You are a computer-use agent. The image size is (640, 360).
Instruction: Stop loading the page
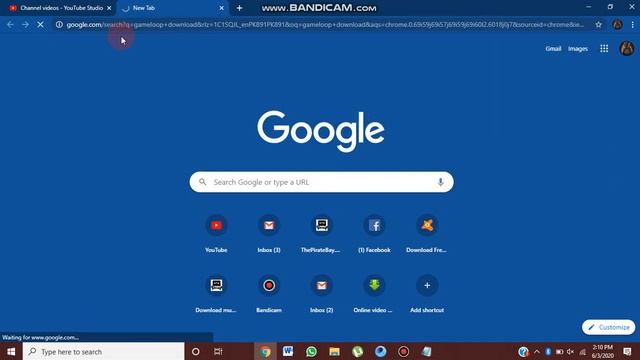40,24
